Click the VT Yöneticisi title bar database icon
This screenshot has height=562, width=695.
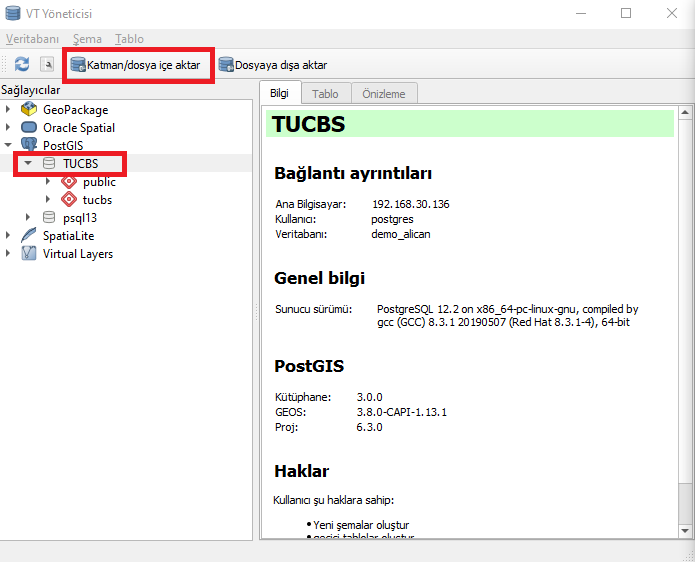(x=13, y=13)
